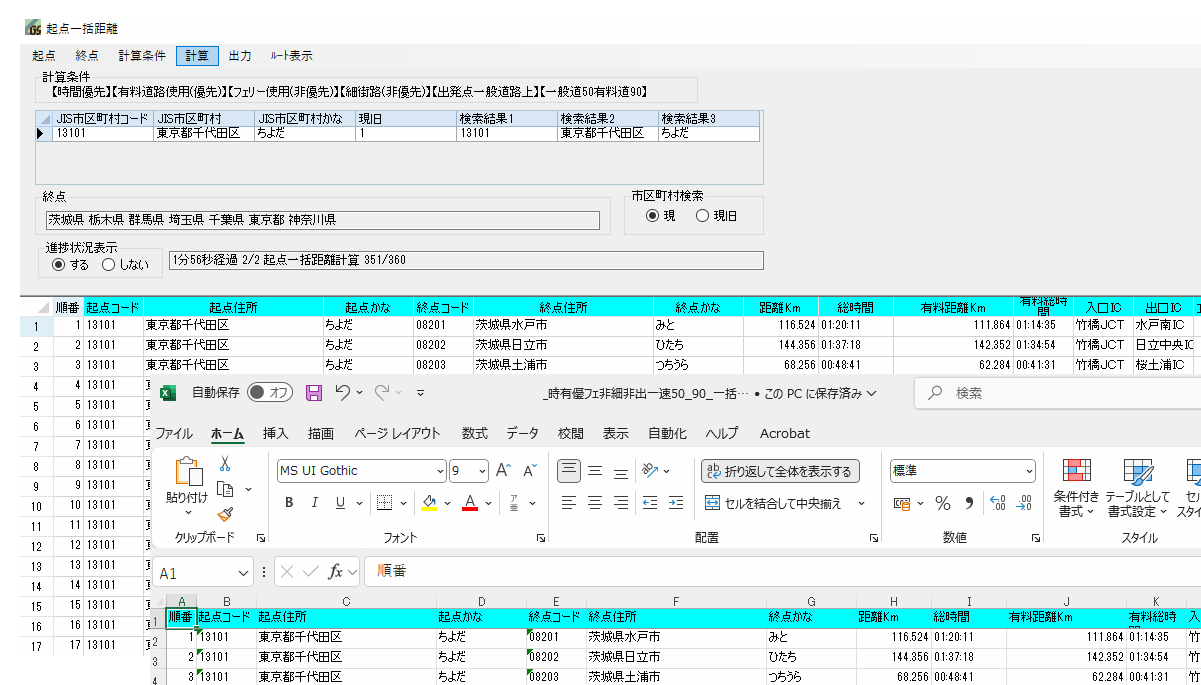The height and width of the screenshot is (685, 1201).
Task: Apply italic formatting
Action: click(x=315, y=503)
